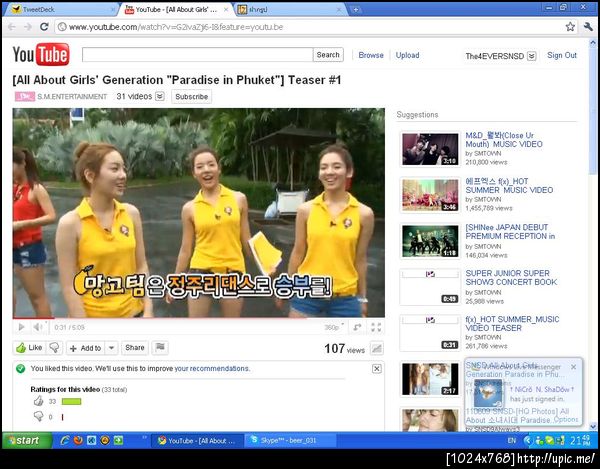Click the Options link in Messenger popup
Screen dimensions: 600x469
[565, 420]
